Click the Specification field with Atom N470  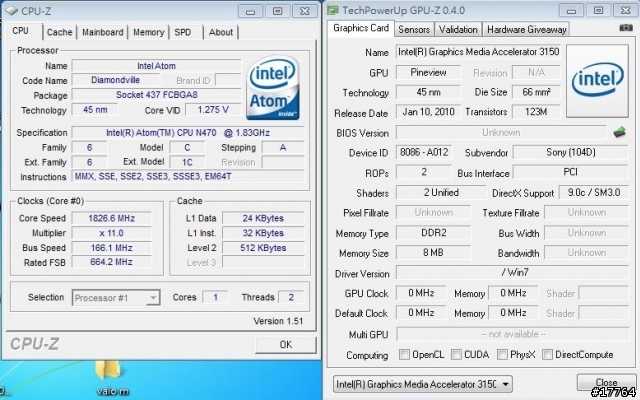pyautogui.click(x=188, y=133)
